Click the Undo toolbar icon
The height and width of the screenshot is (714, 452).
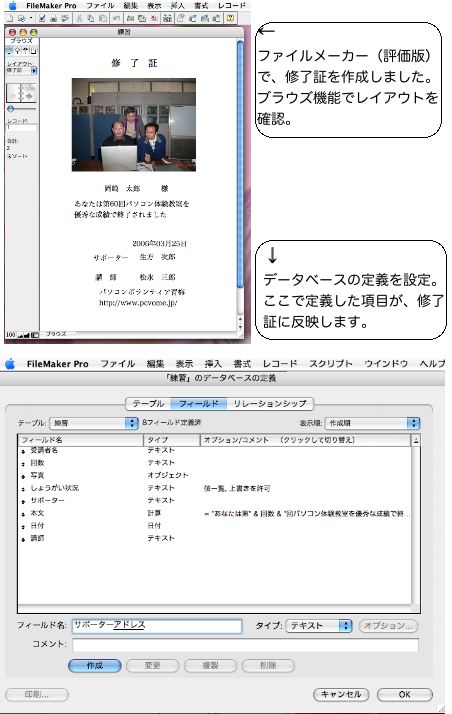tap(116, 19)
